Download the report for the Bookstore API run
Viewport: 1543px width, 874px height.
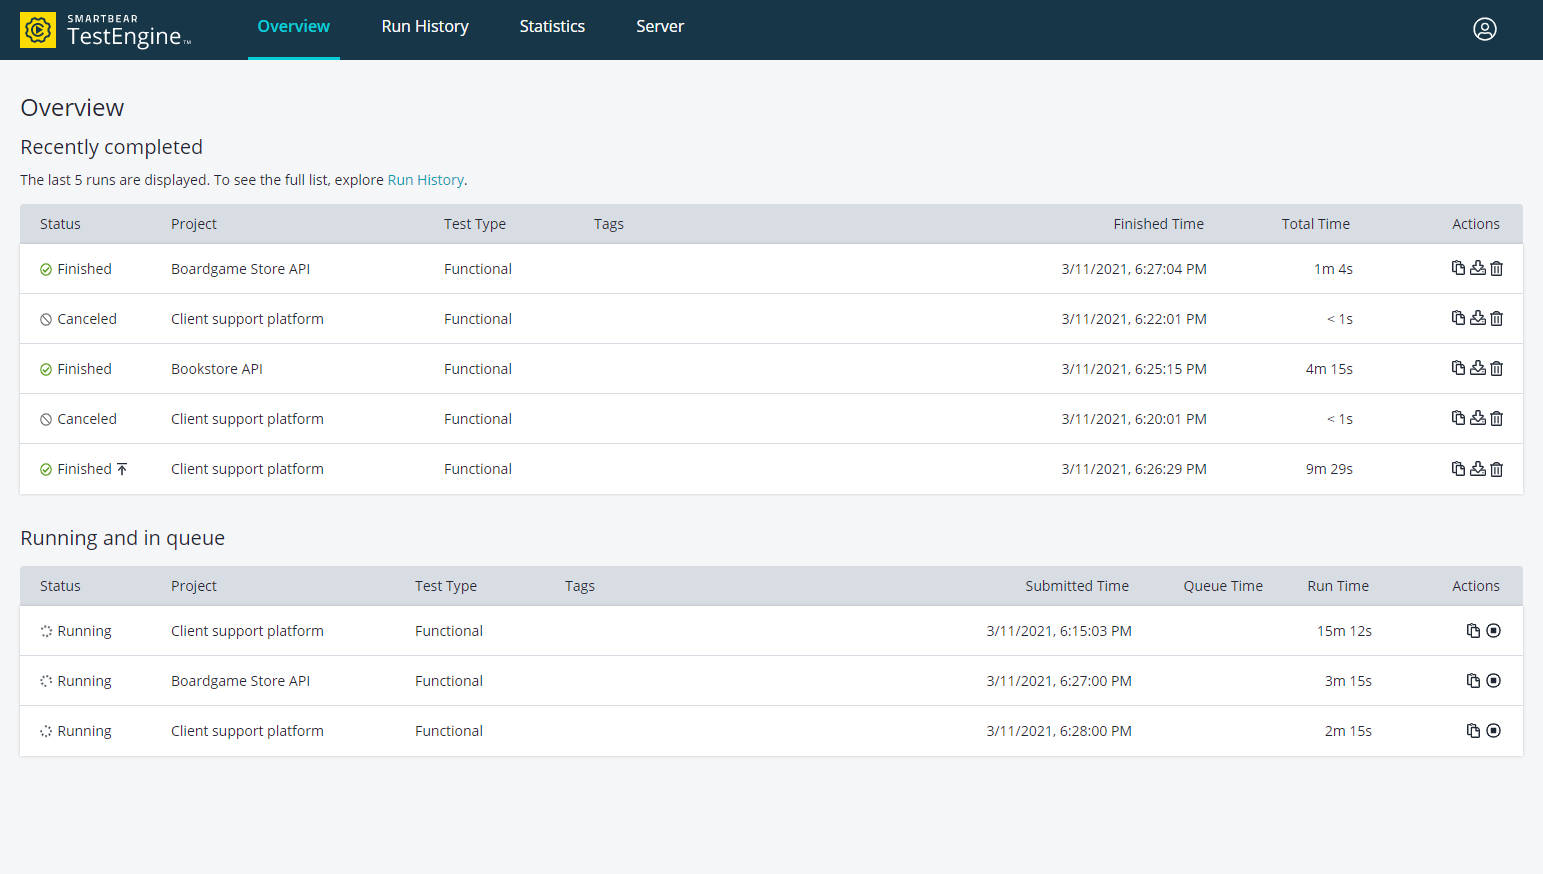(x=1477, y=368)
